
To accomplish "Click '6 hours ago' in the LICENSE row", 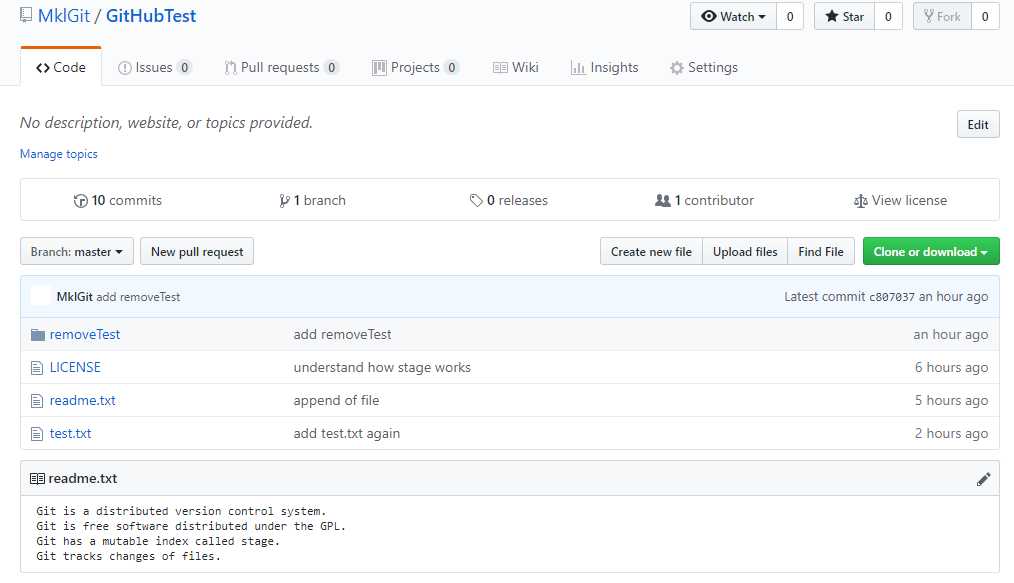I will click(951, 368).
